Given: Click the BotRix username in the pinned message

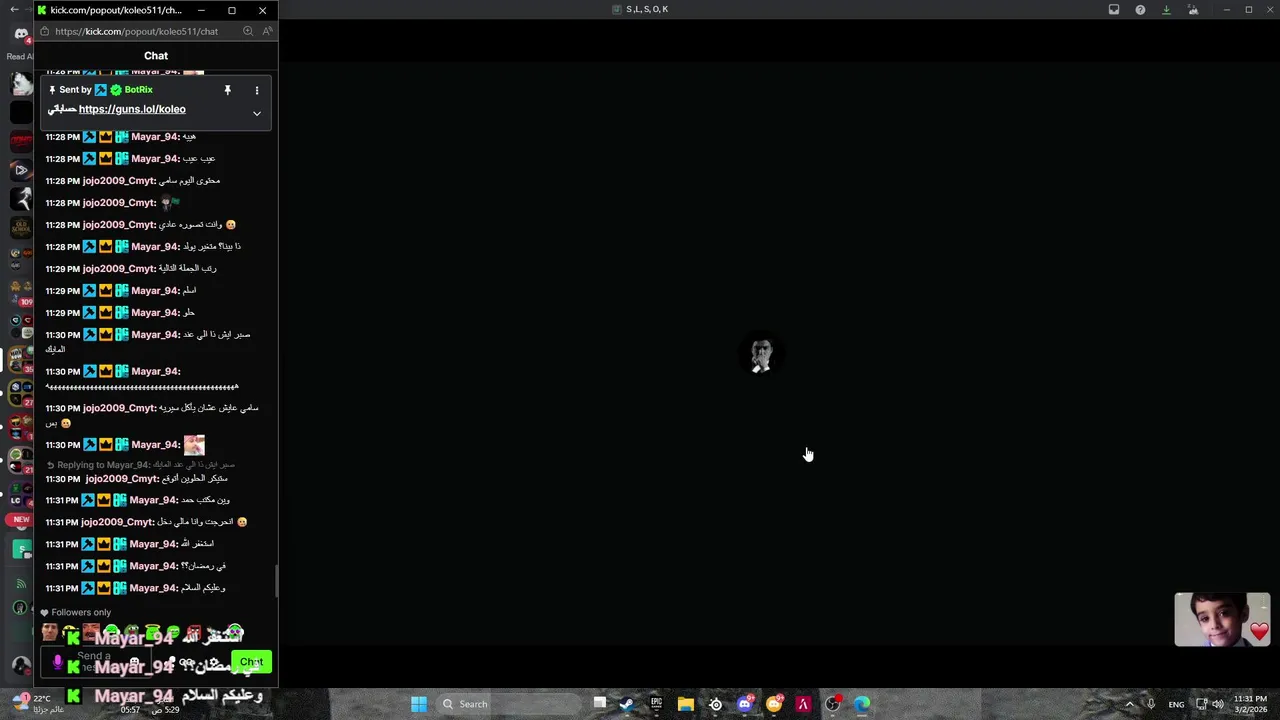Looking at the screenshot, I should click(139, 90).
